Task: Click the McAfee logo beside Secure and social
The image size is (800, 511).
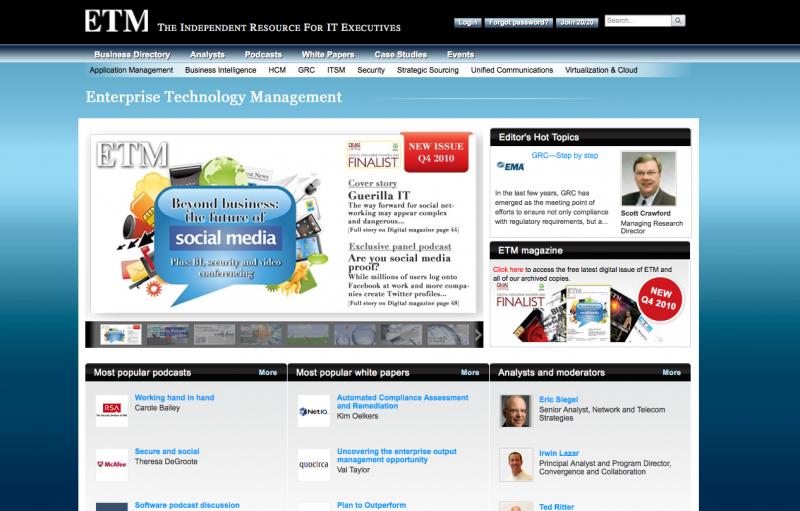Action: [112, 464]
